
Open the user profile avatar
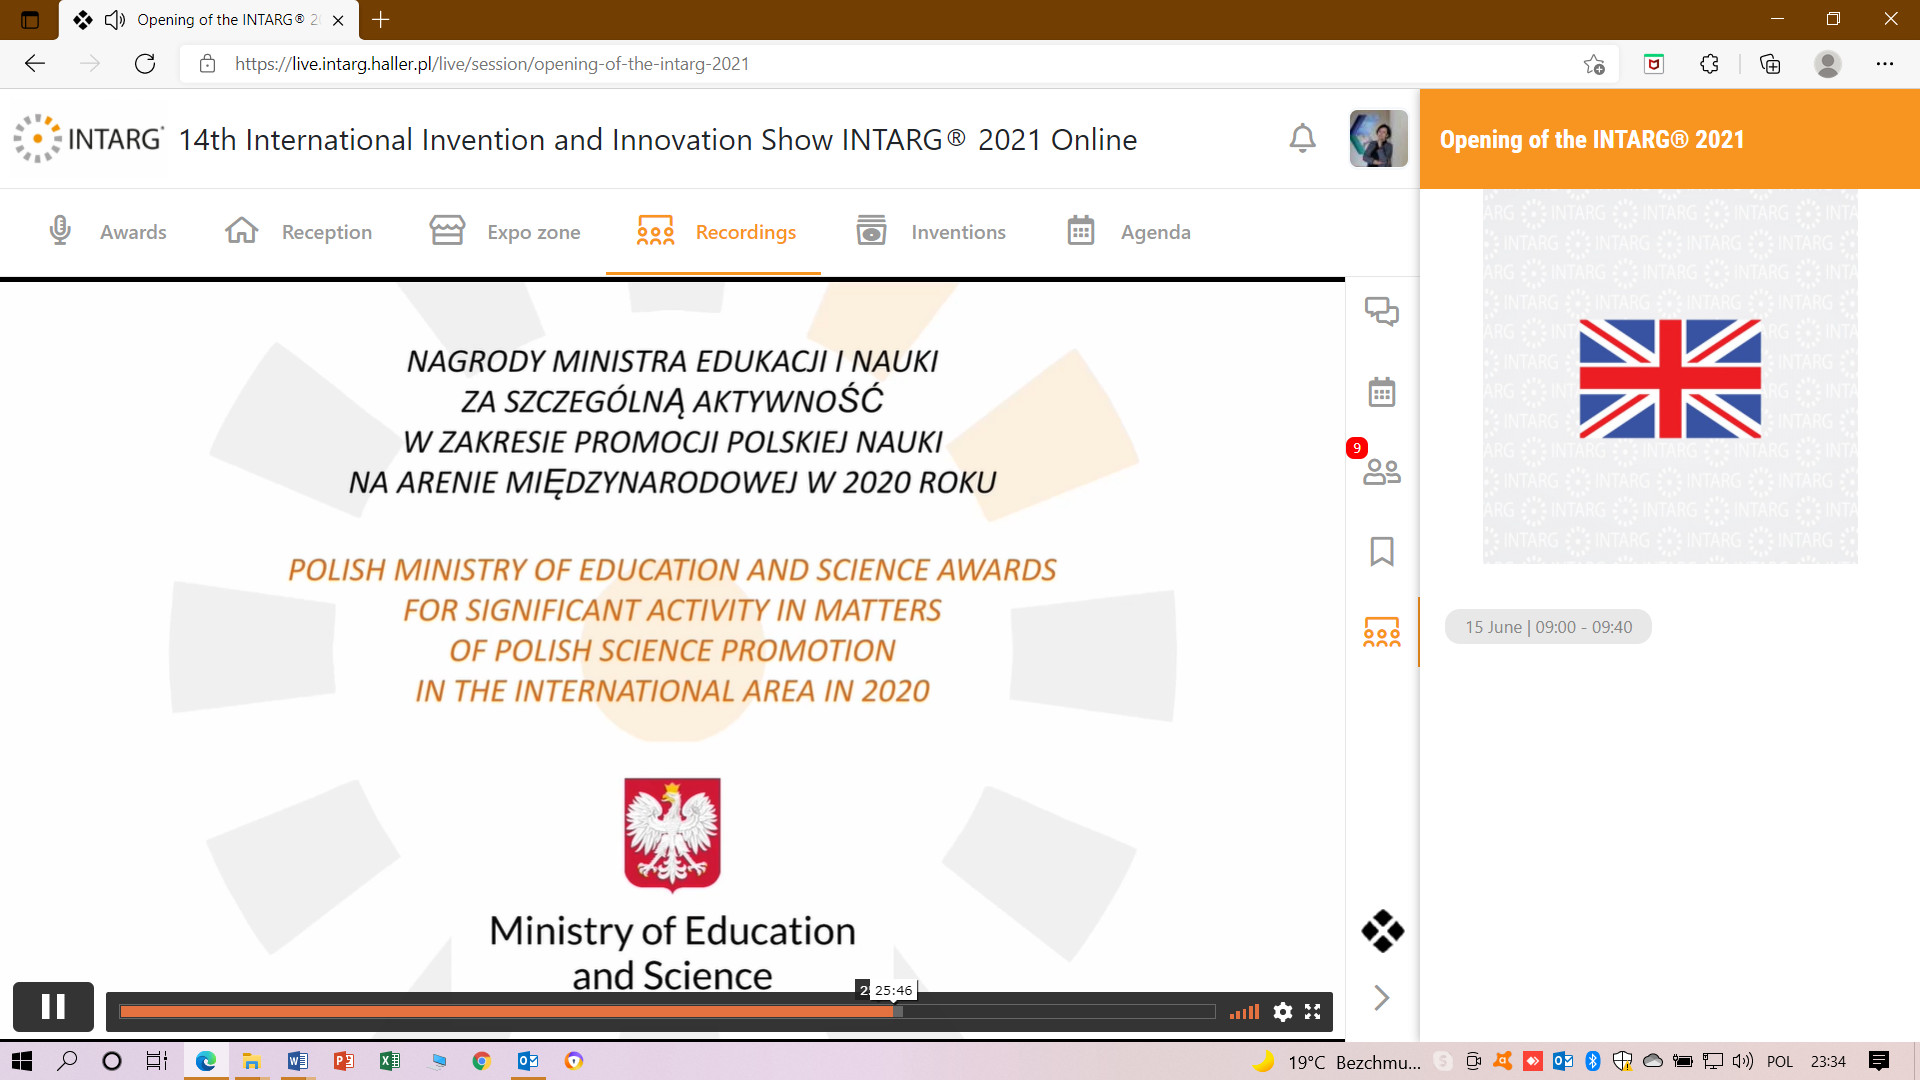(x=1378, y=138)
